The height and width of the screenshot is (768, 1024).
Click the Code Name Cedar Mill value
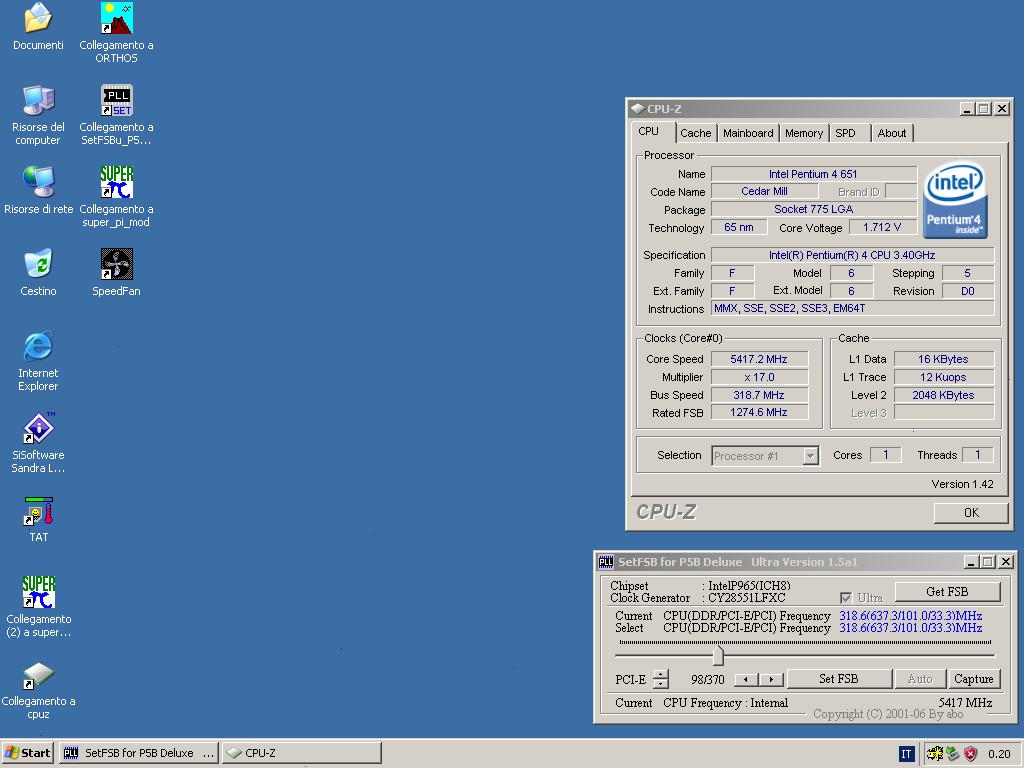(764, 191)
